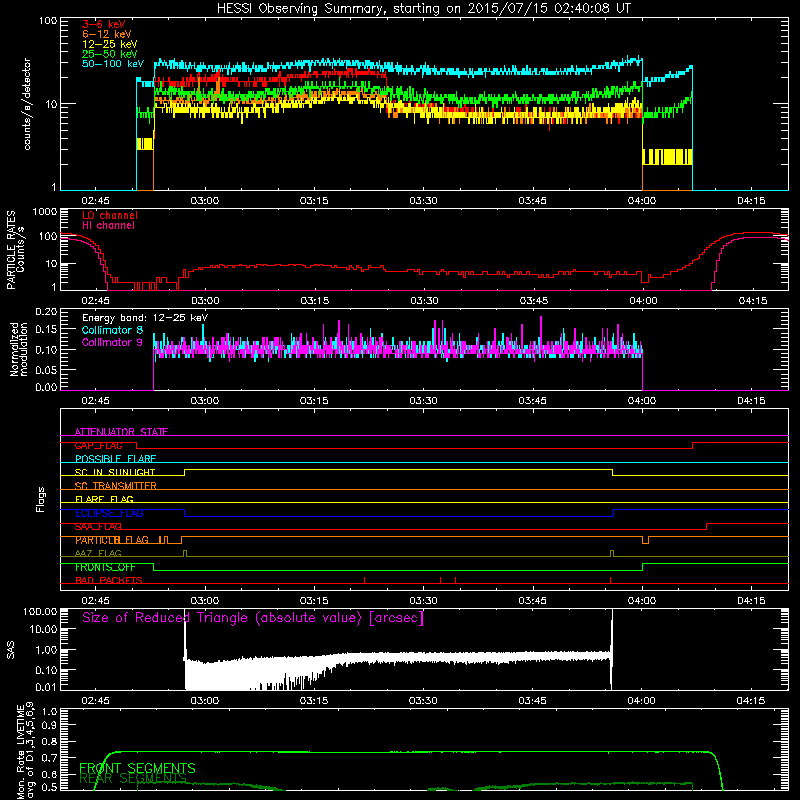
Task: Click the 1000 tick on particle rates axis
Action: [45, 212]
